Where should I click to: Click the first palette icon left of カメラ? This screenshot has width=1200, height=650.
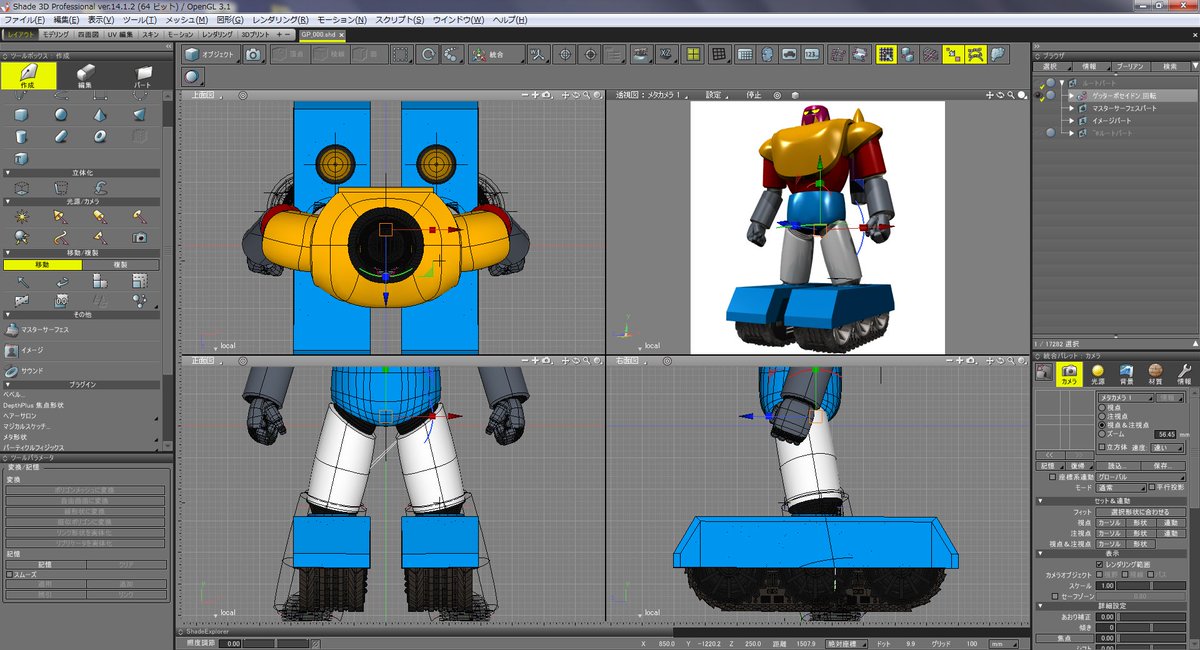click(1043, 374)
